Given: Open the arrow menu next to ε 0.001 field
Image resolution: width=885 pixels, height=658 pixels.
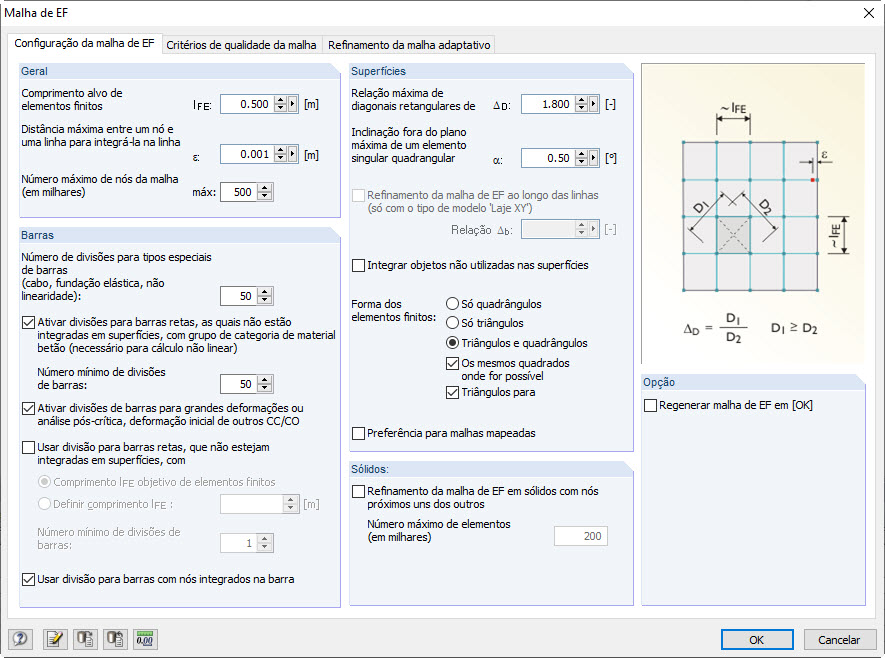Looking at the screenshot, I should click(292, 154).
